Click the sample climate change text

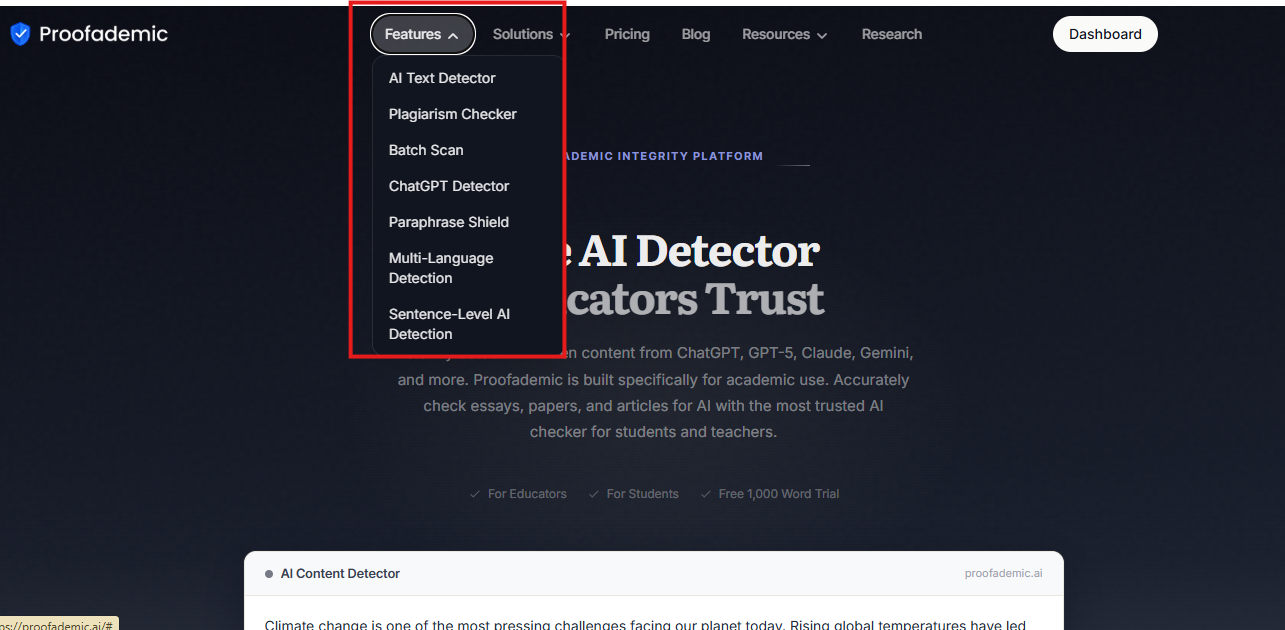(x=645, y=623)
